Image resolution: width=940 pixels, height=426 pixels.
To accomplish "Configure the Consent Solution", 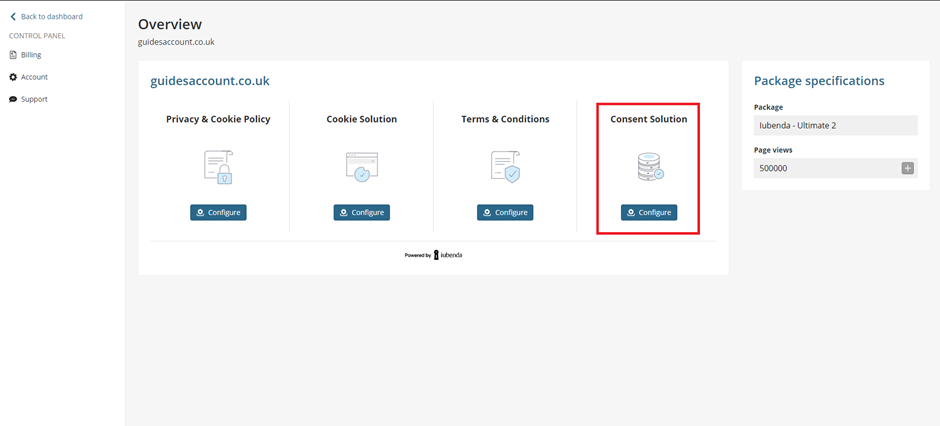I will tap(649, 213).
